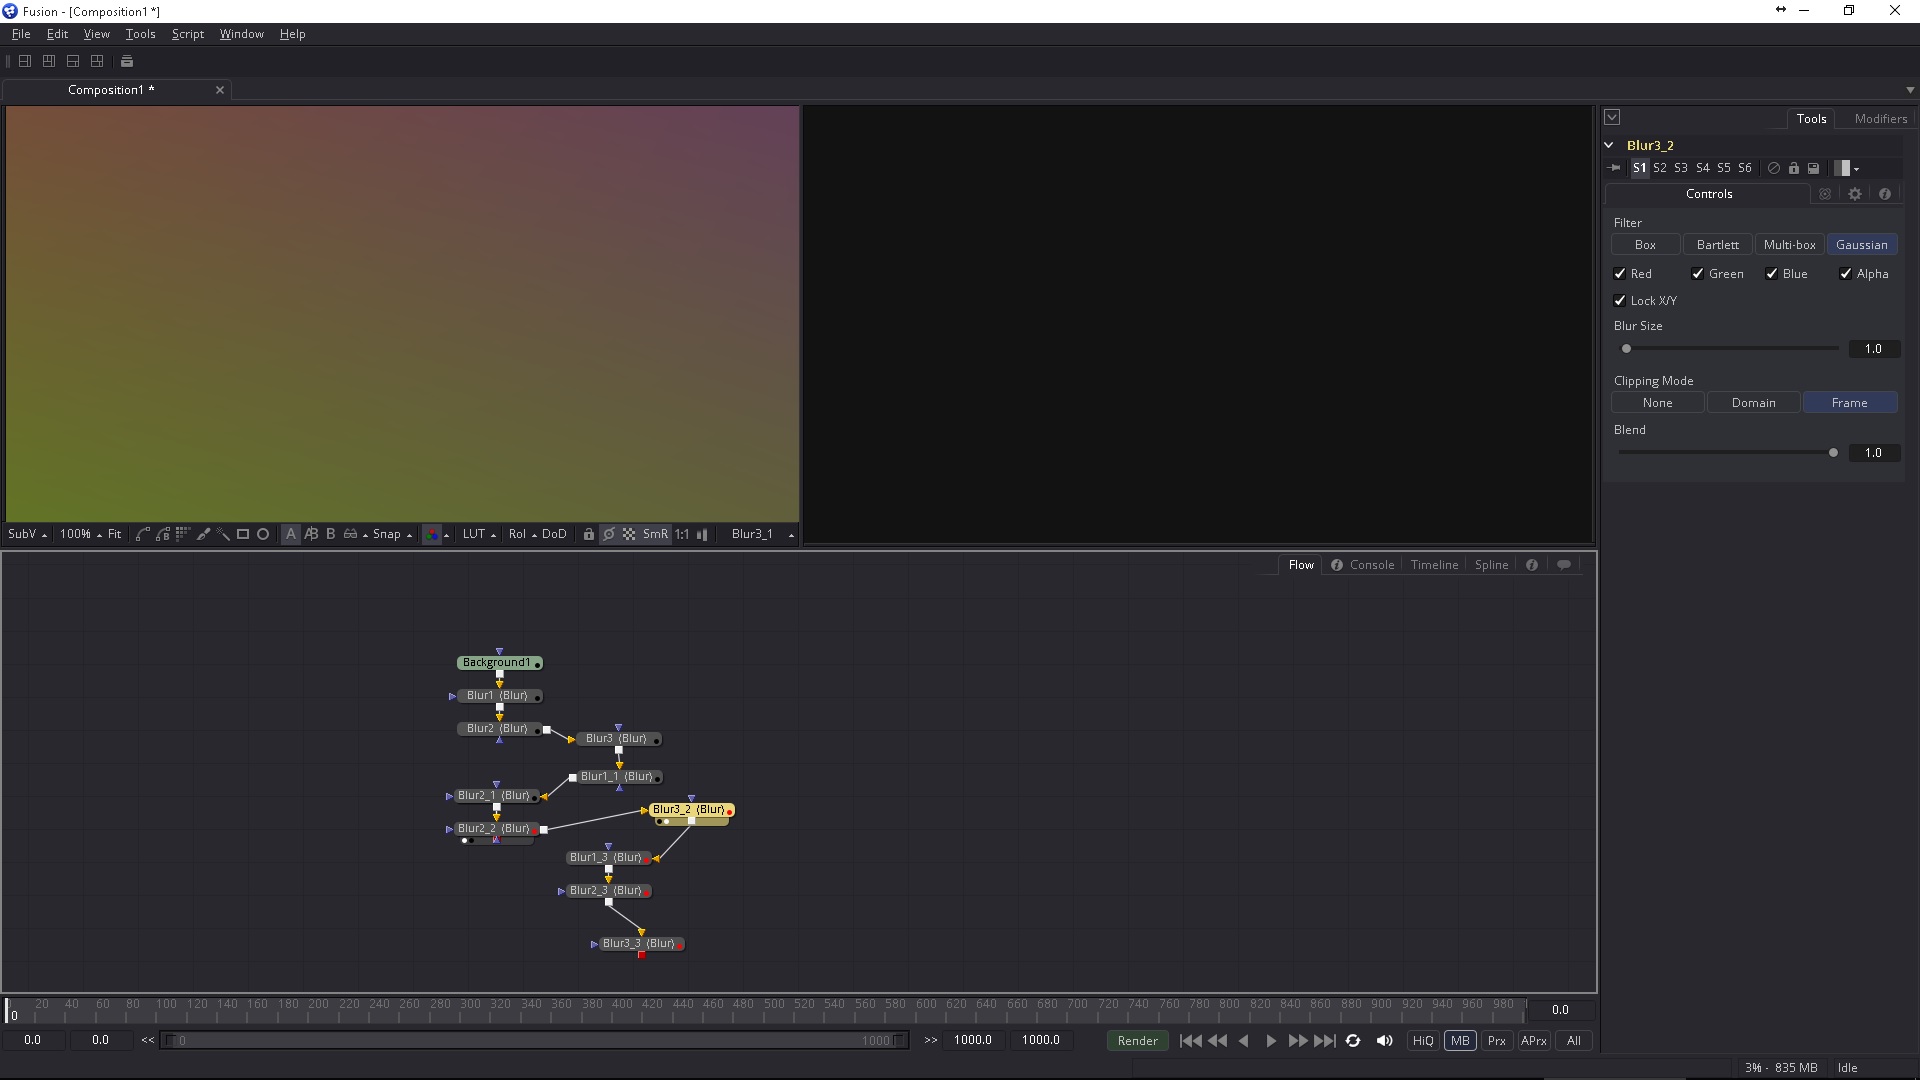
Task: Click the control panel collapse checkbox arrow
Action: [x=1612, y=117]
